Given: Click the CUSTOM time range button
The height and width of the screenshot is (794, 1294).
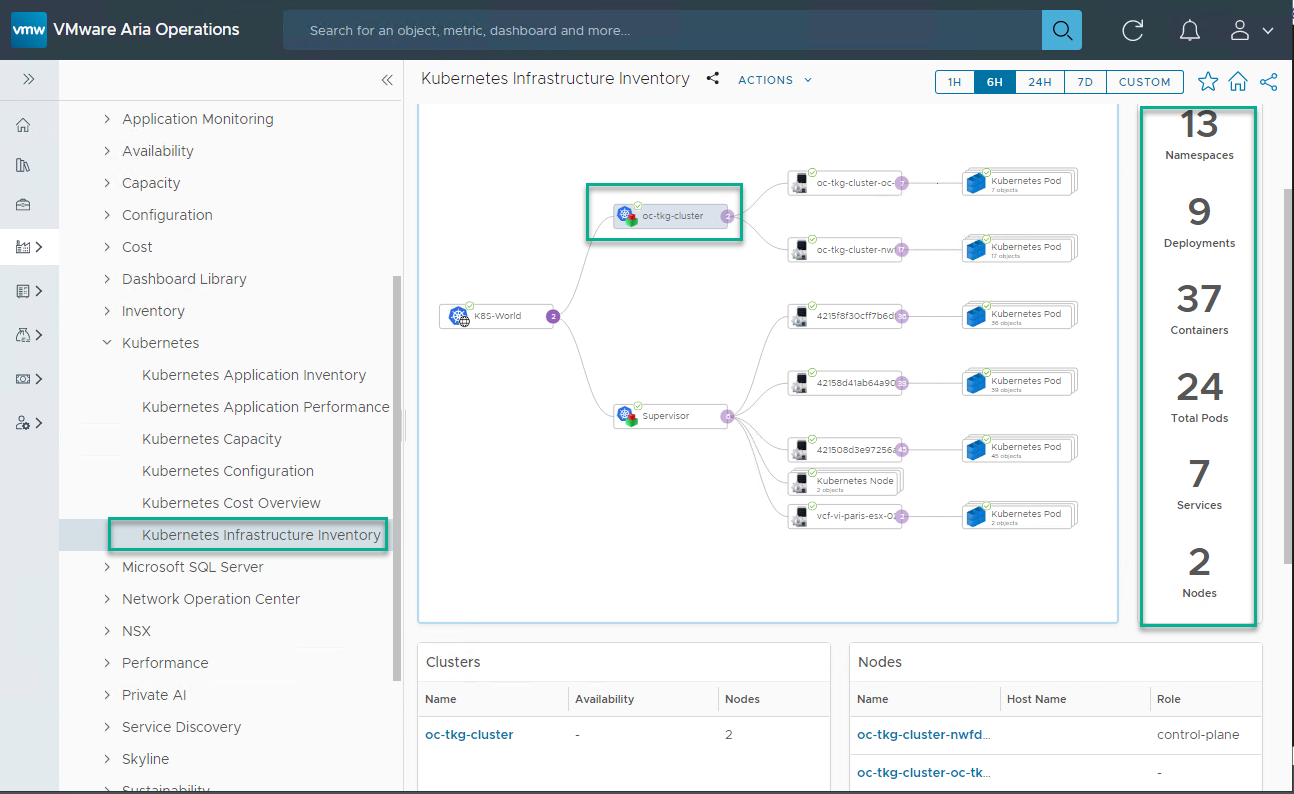Looking at the screenshot, I should click(x=1144, y=82).
